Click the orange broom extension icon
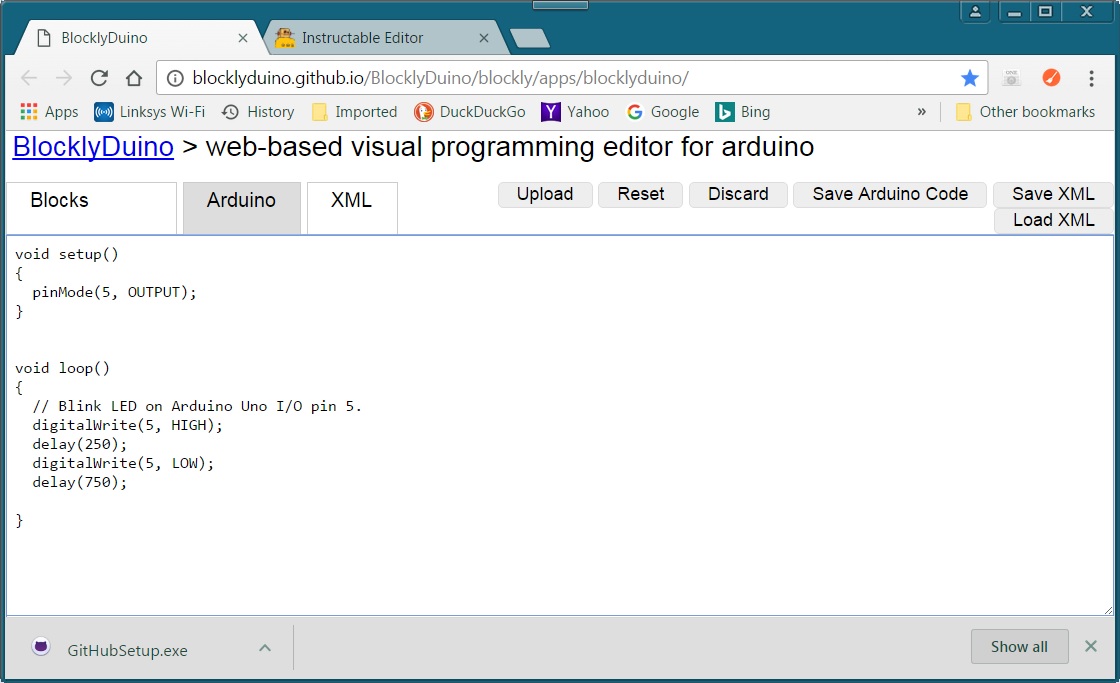This screenshot has width=1120, height=683. click(1051, 77)
